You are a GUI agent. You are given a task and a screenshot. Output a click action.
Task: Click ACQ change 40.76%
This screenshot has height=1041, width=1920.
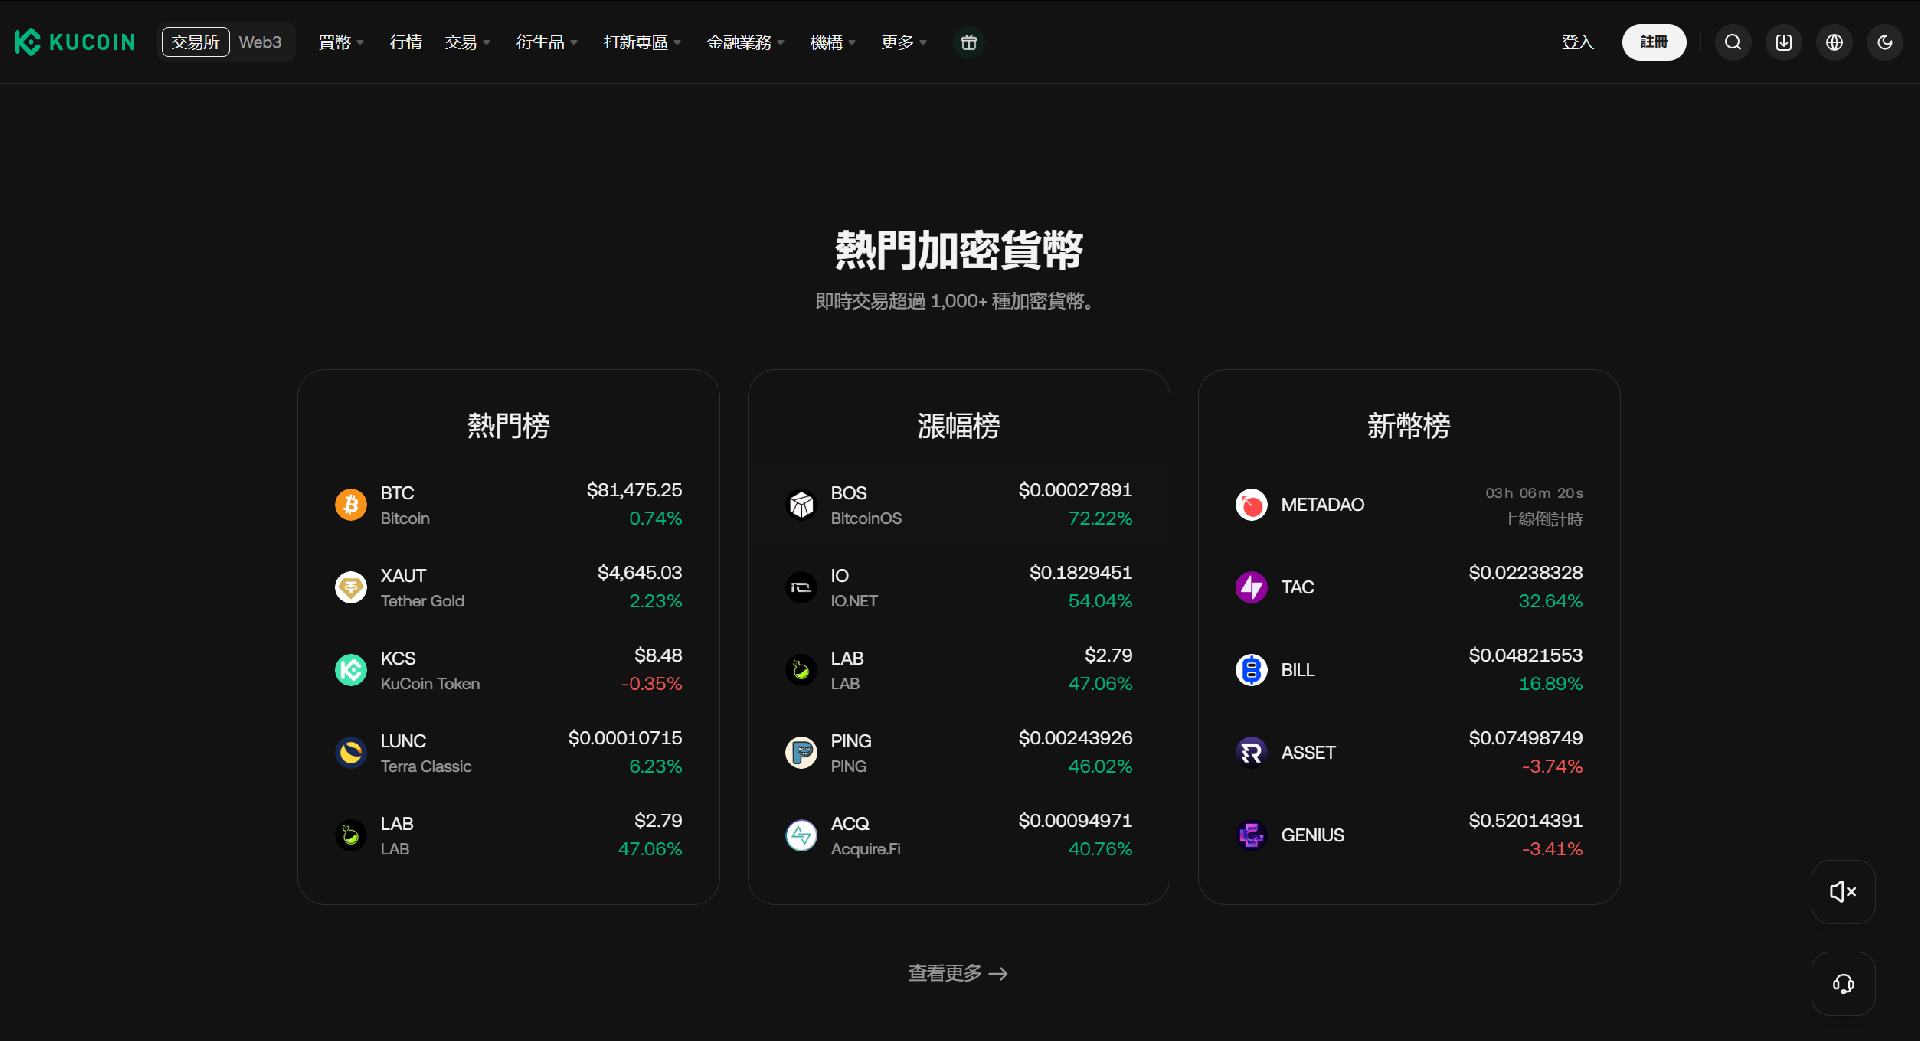tap(1100, 849)
